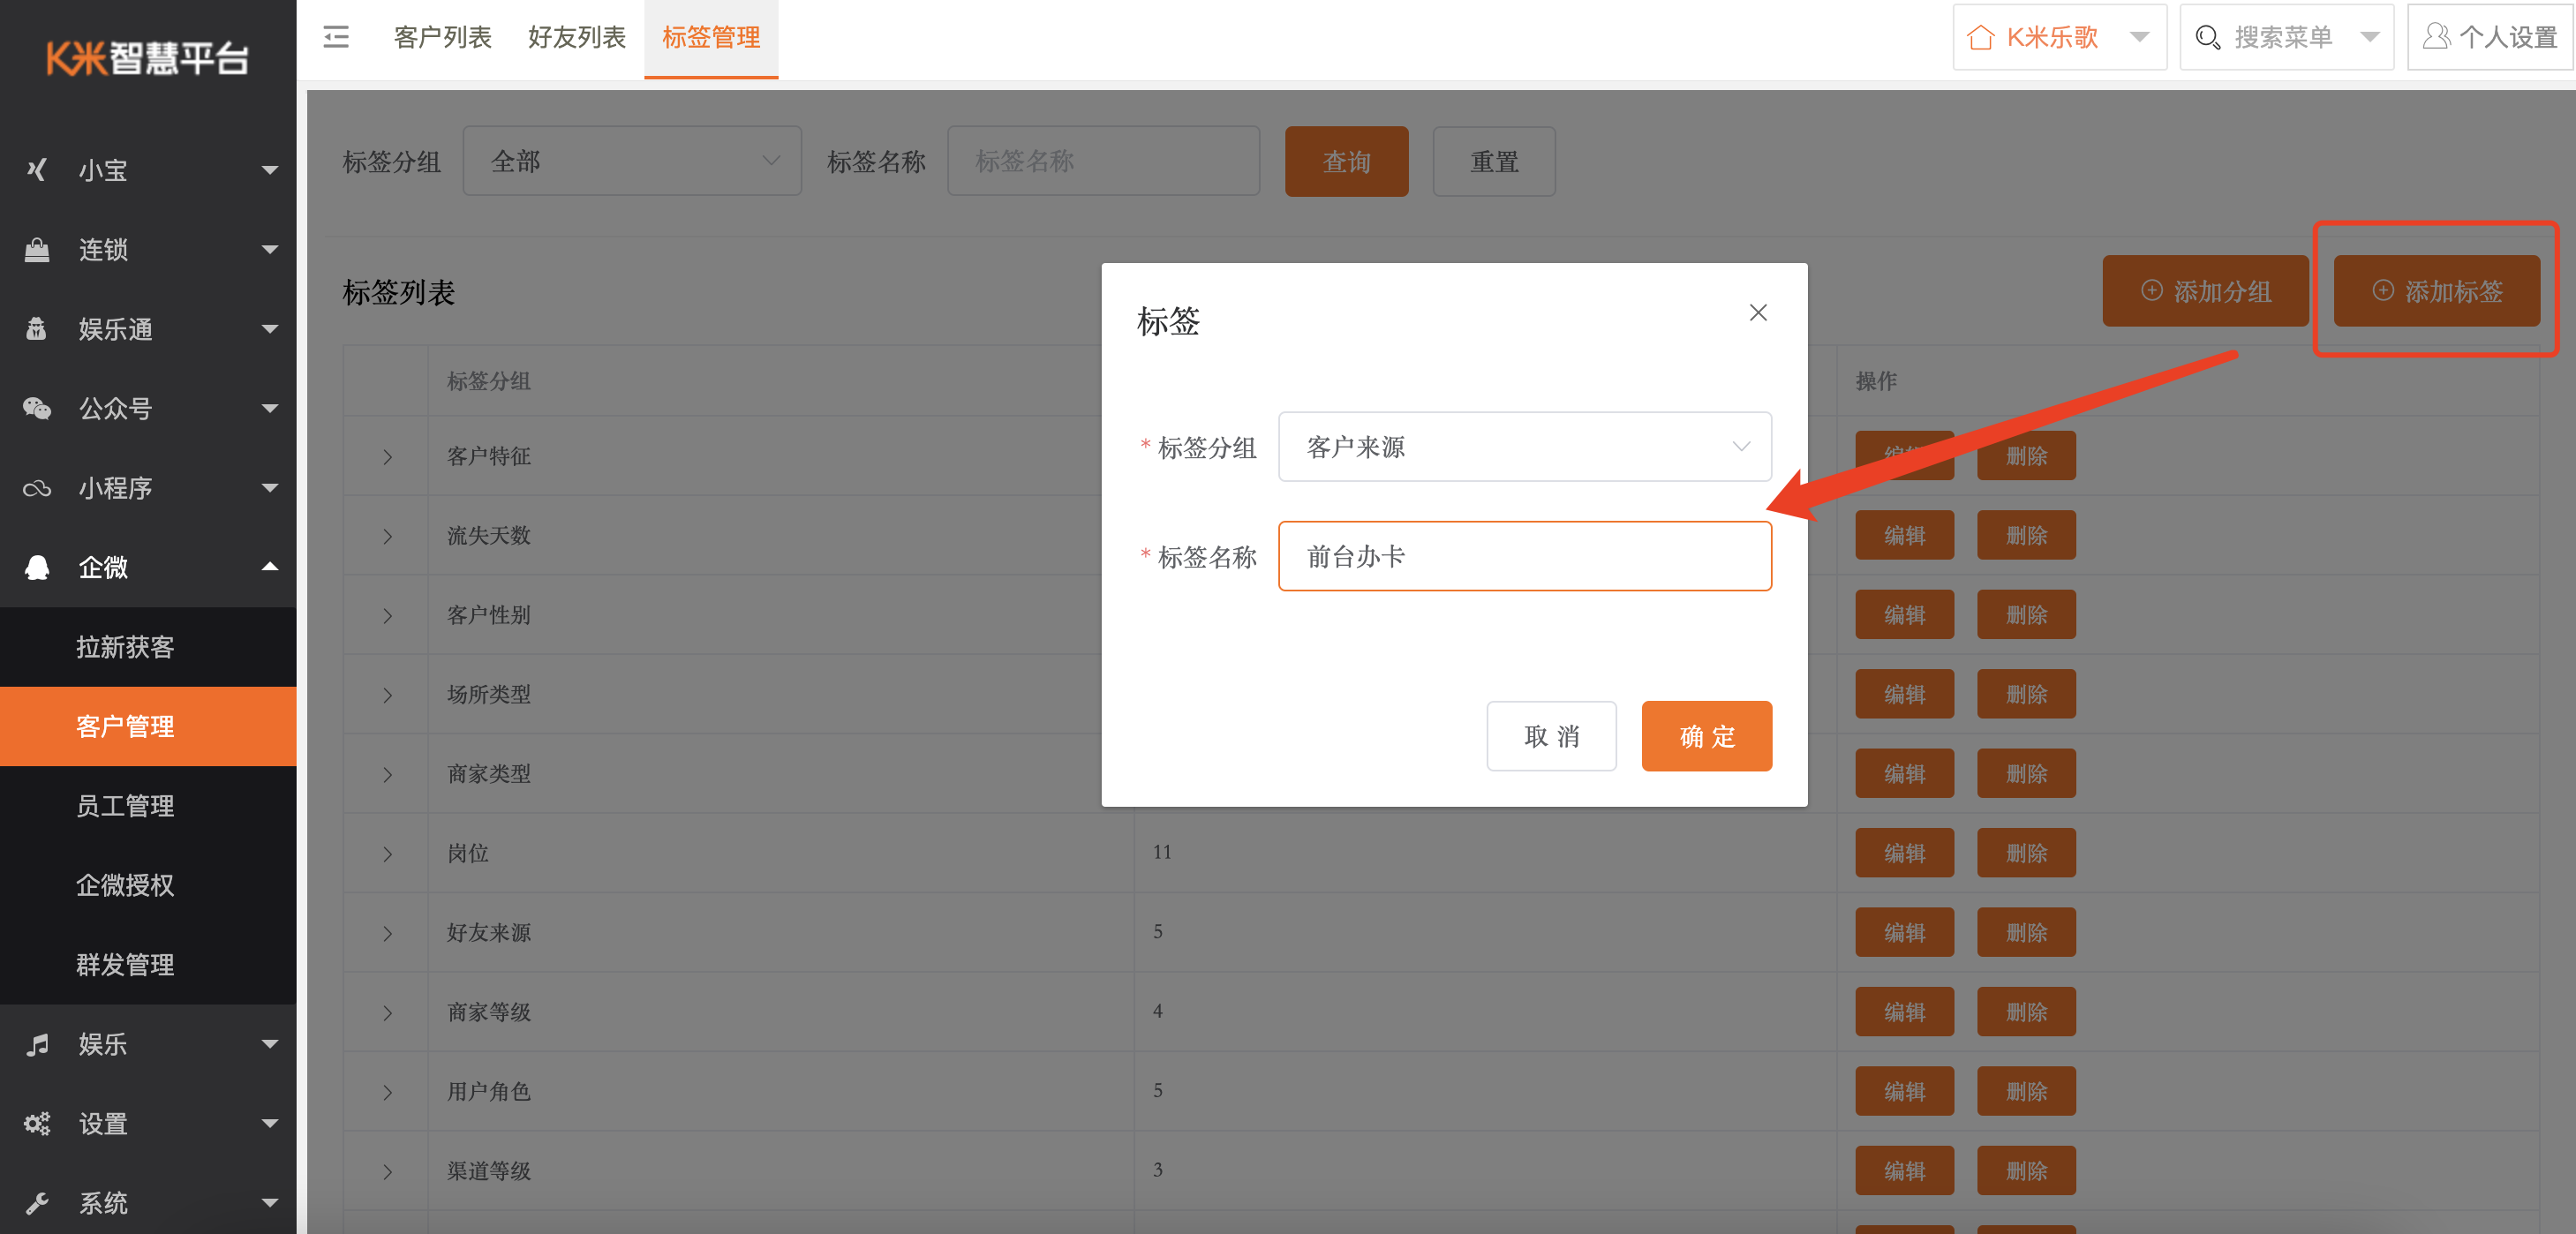Click the 连锁 shopping bag icon
The image size is (2576, 1234).
click(37, 249)
